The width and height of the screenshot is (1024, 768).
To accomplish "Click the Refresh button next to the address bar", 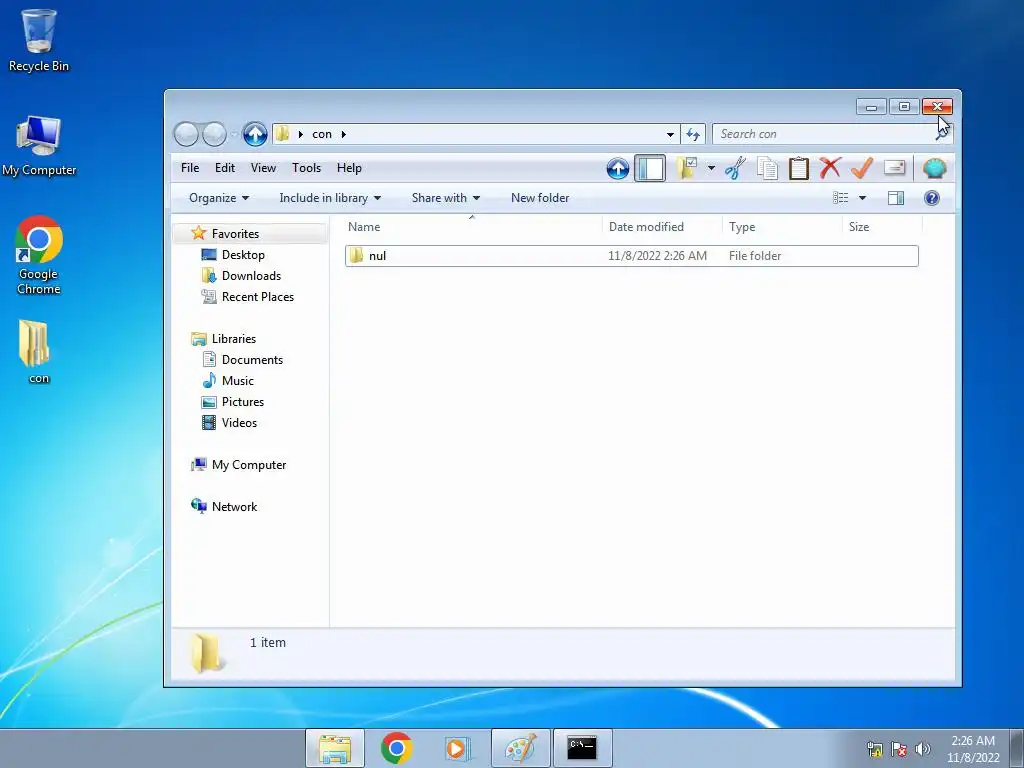I will coord(693,134).
